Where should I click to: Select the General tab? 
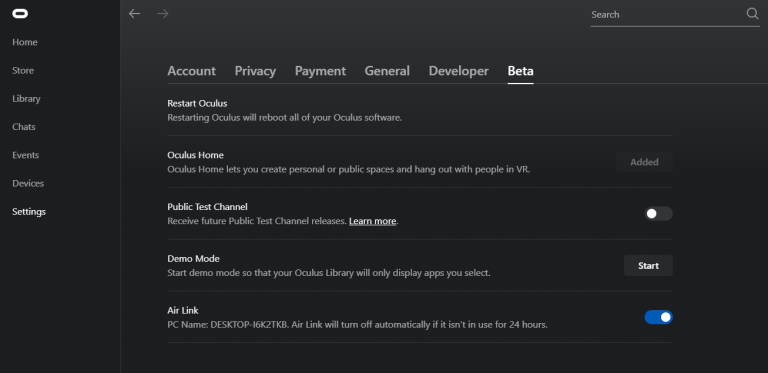(387, 71)
